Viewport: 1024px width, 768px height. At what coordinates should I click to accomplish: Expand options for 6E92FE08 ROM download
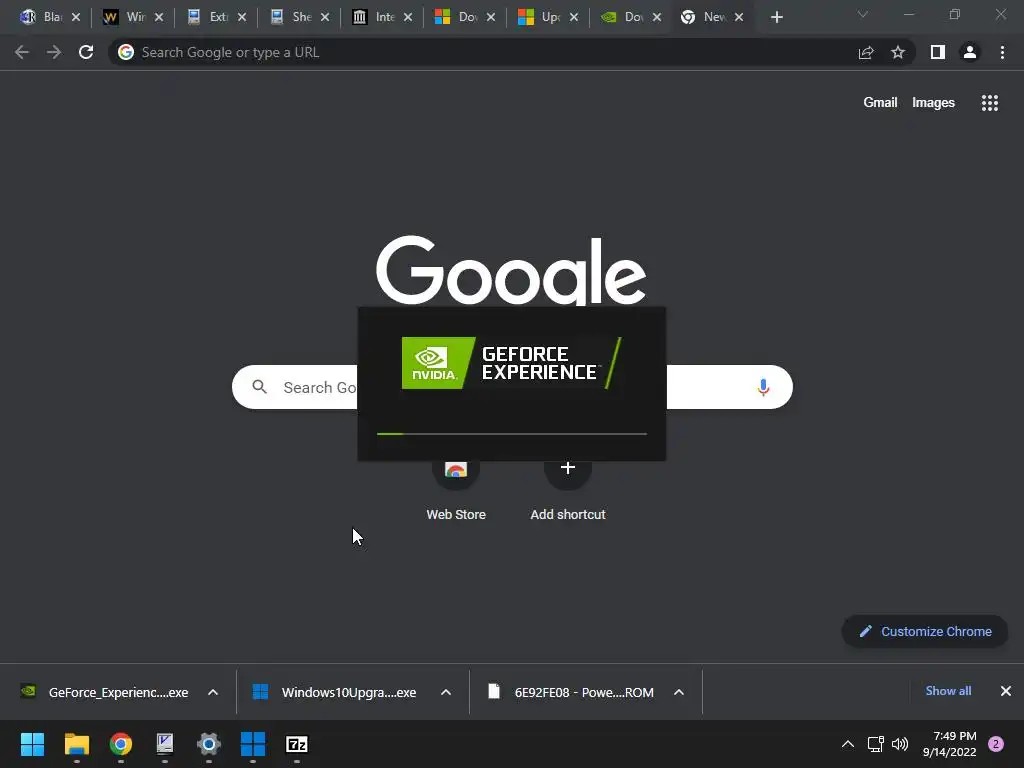pos(679,692)
